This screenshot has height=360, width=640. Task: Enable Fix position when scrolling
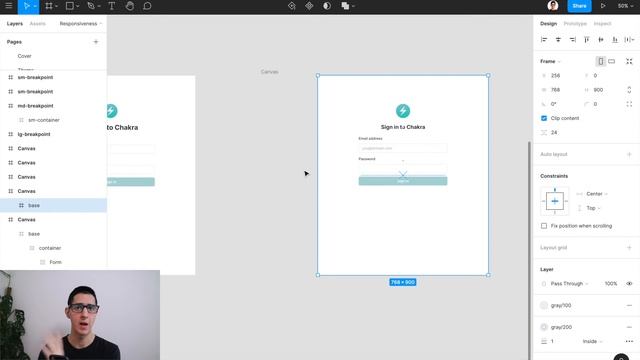click(x=544, y=226)
